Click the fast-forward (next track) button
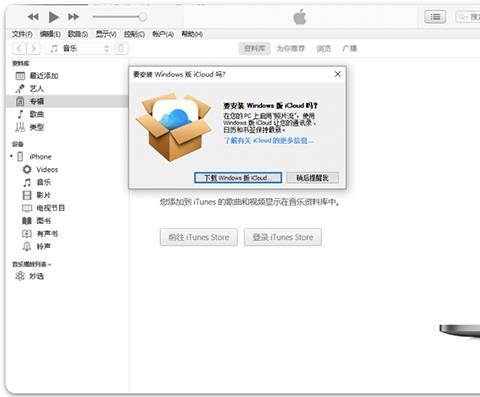The height and width of the screenshot is (397, 480). (74, 17)
